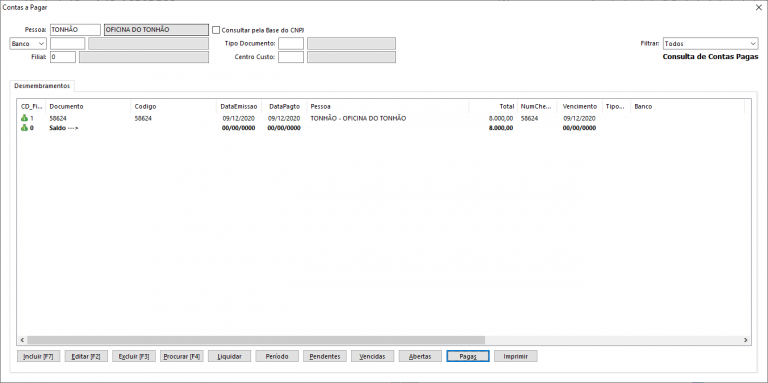Click the scrollbar right arrow

click(745, 340)
